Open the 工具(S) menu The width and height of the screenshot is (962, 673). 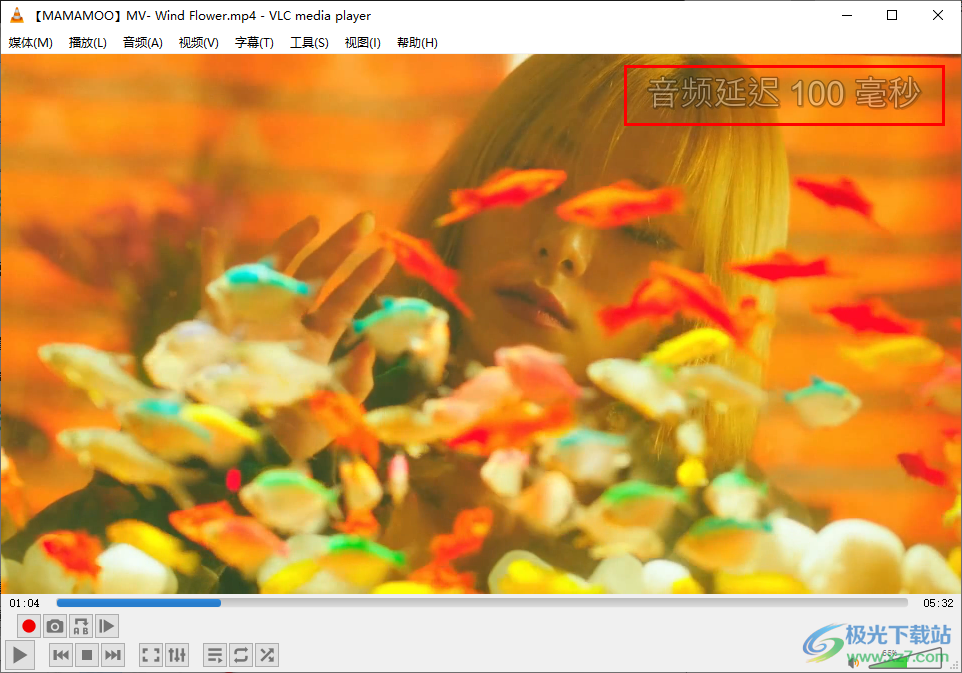[309, 42]
